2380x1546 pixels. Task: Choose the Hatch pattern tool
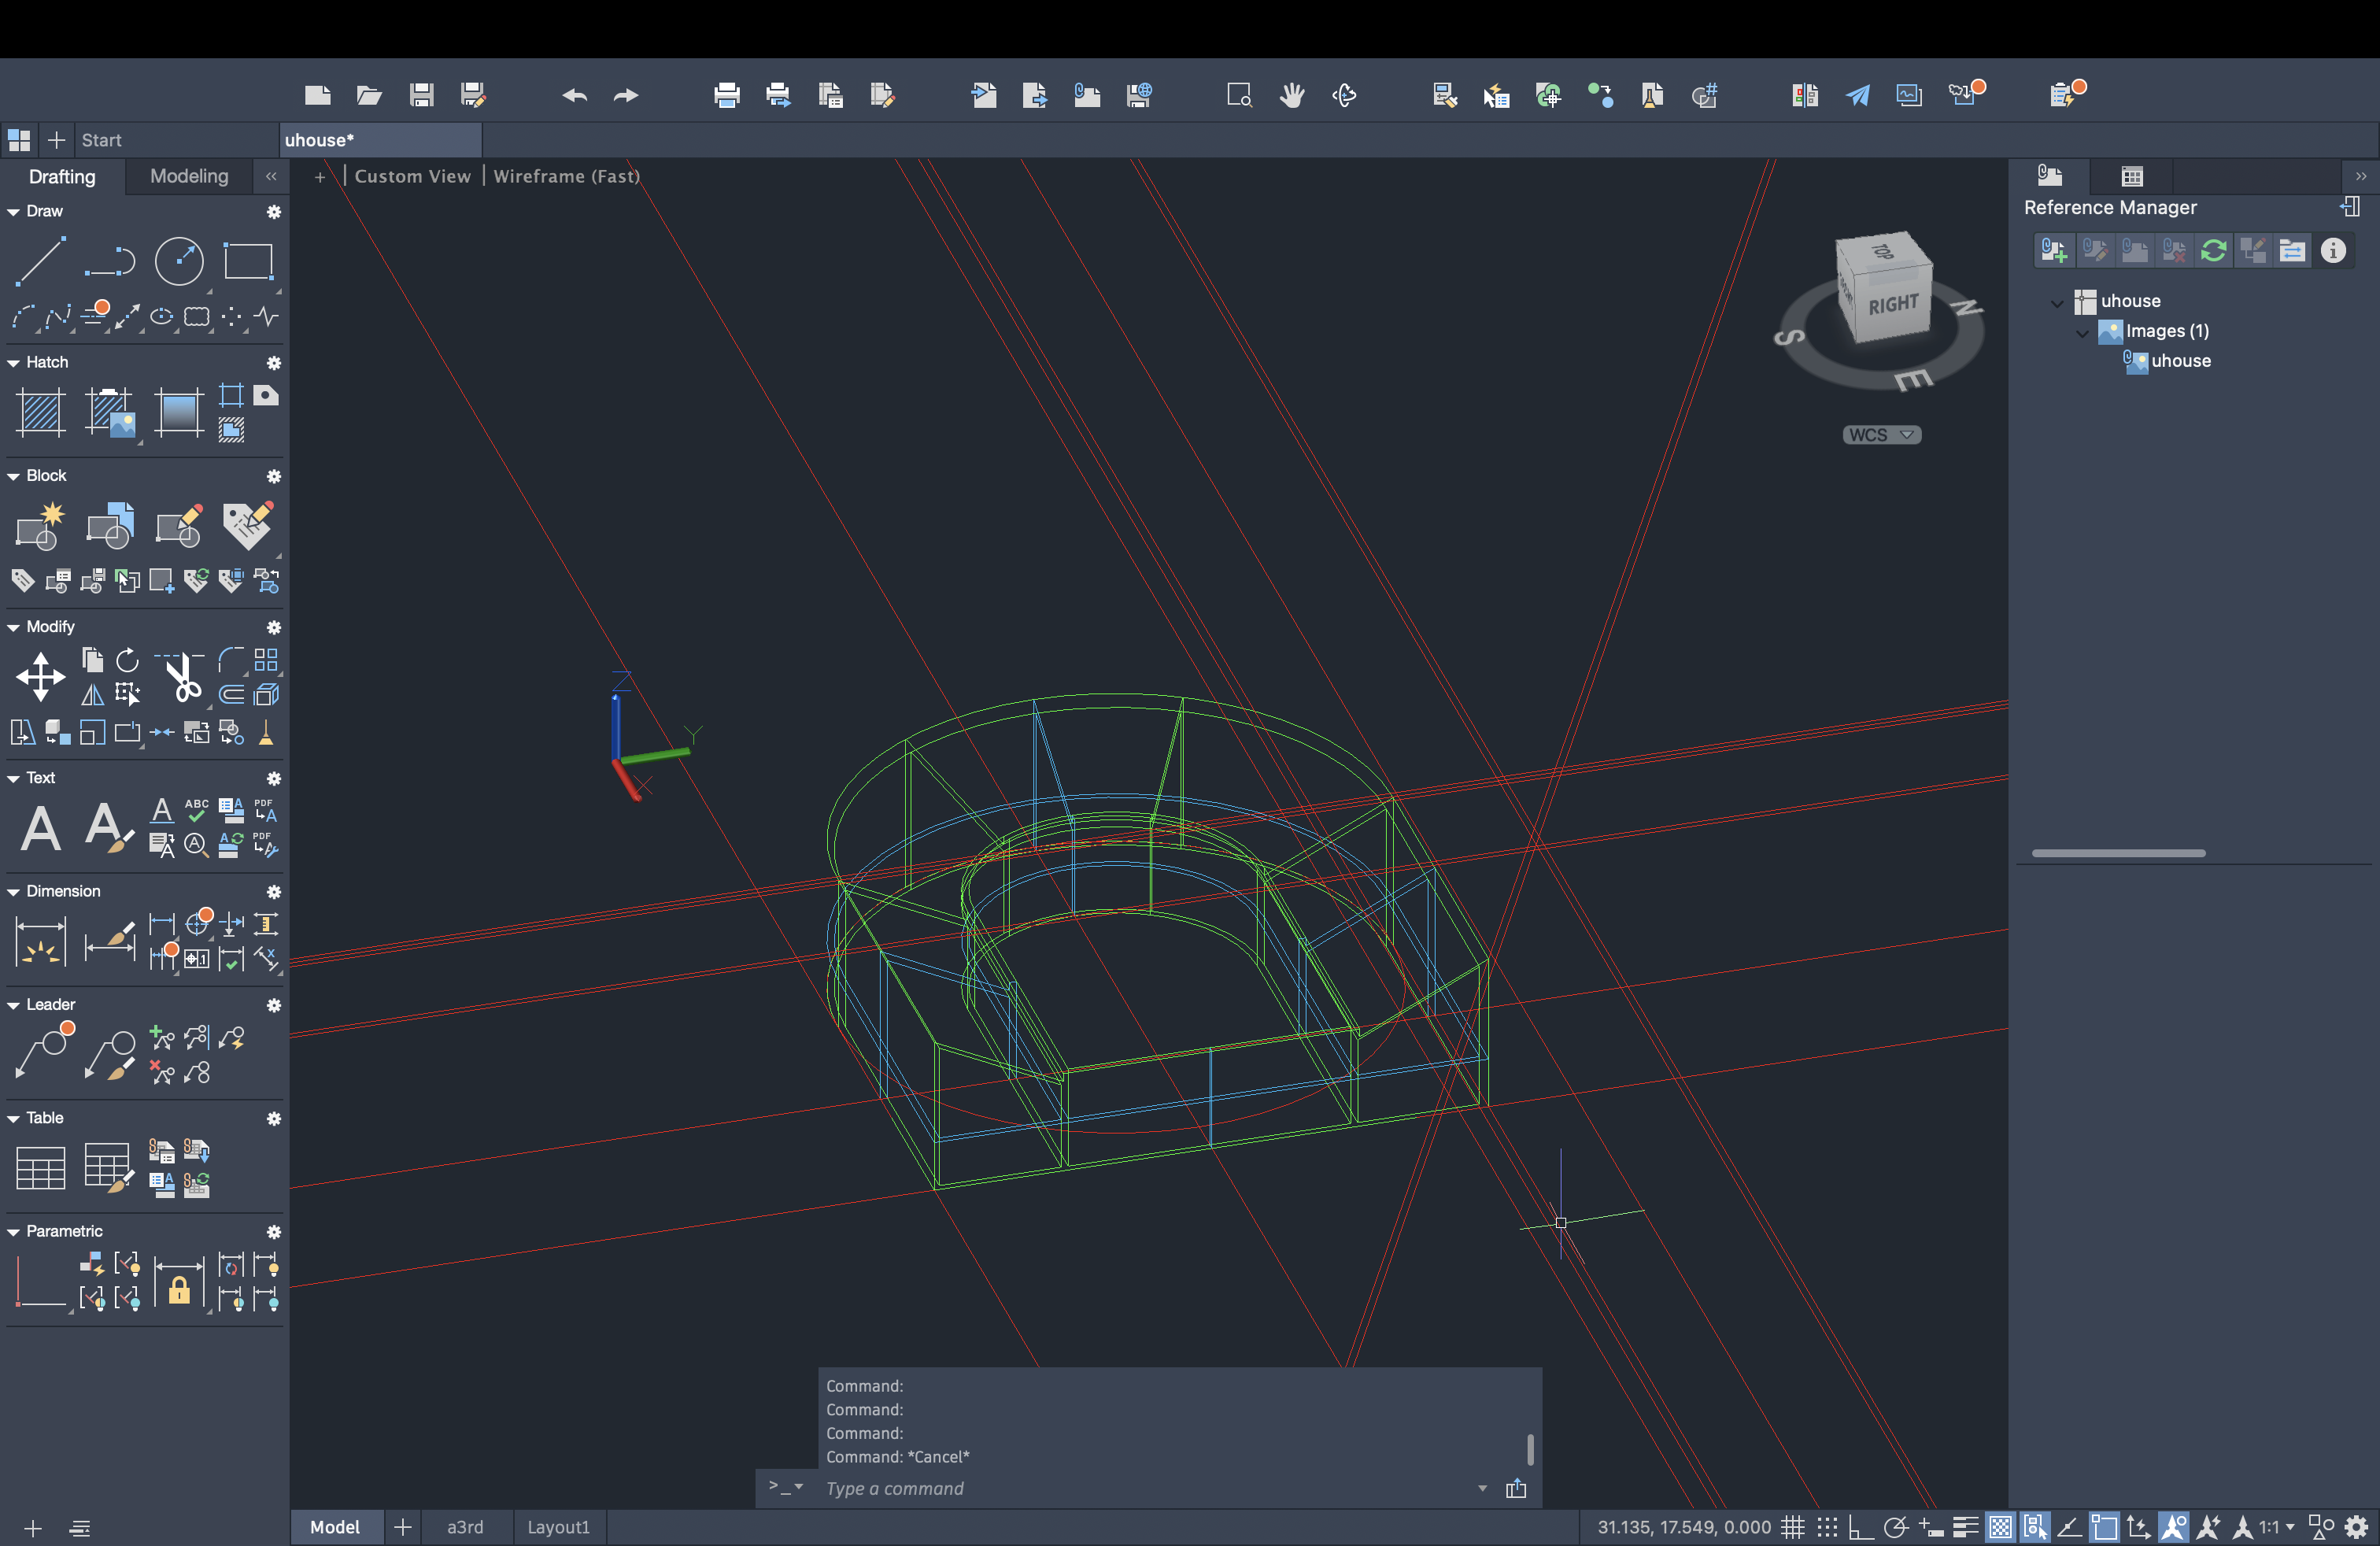40,412
